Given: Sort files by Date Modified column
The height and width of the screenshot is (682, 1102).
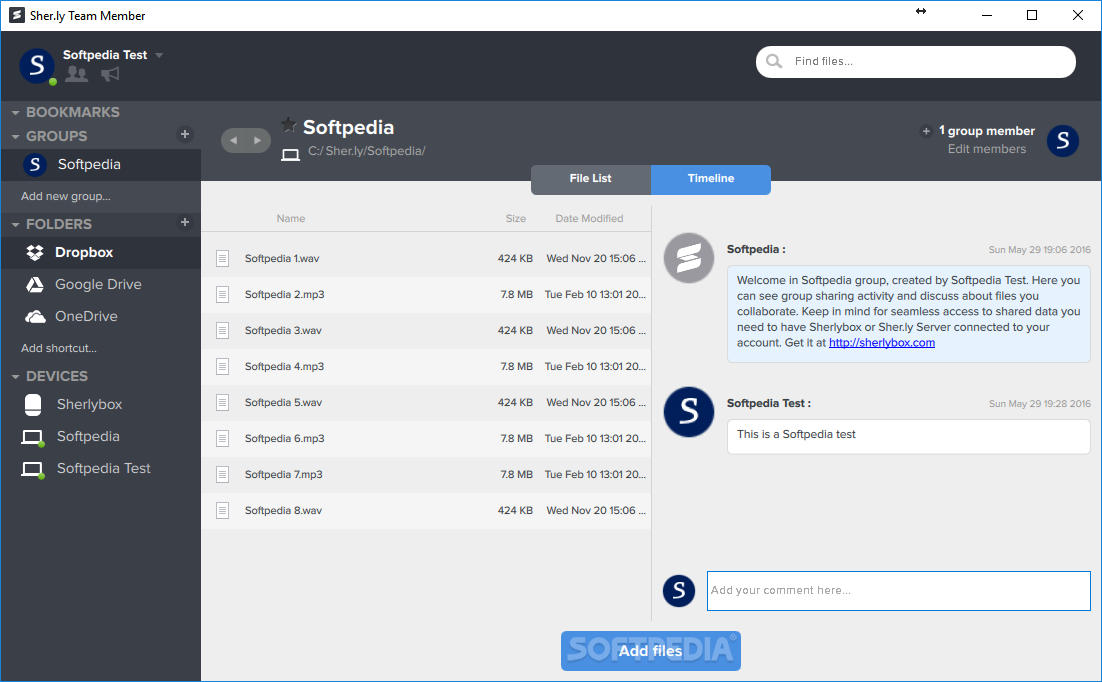Looking at the screenshot, I should click(589, 219).
